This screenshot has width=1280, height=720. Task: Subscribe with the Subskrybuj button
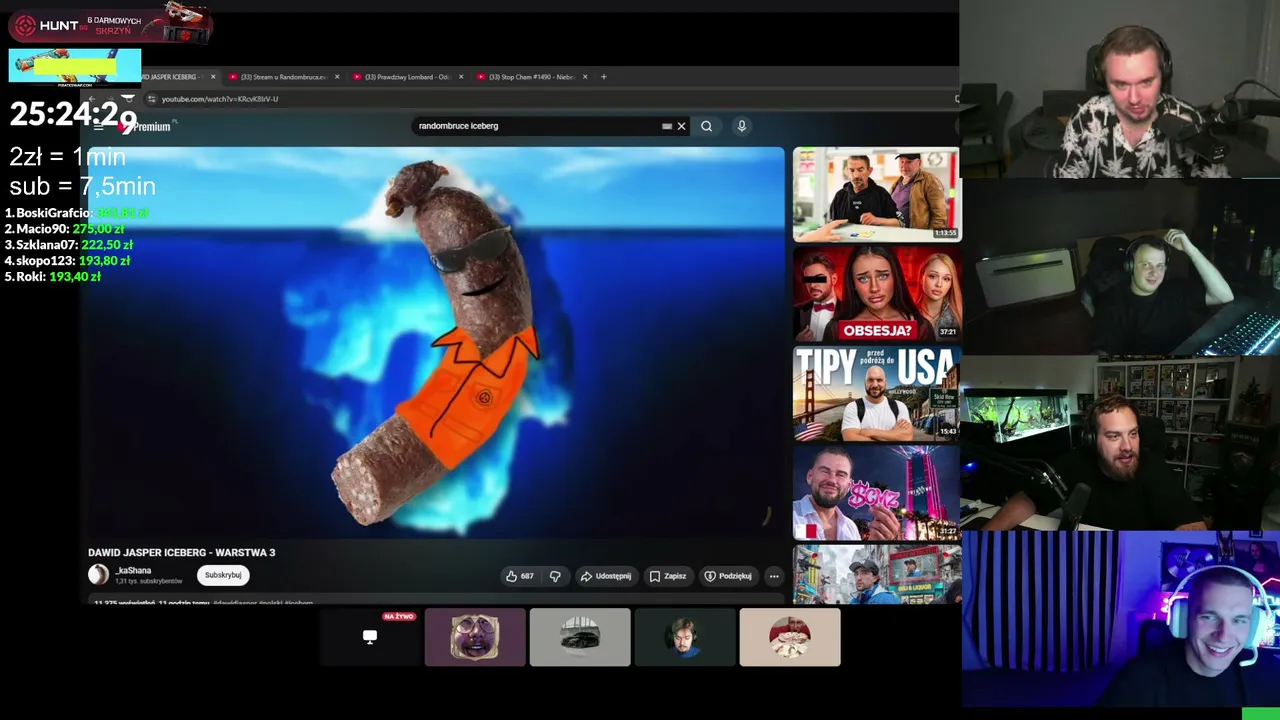223,575
